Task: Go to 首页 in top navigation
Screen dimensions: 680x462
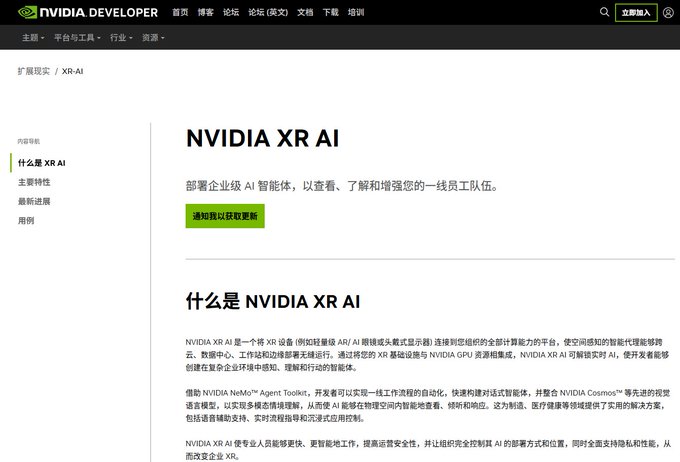Action: pos(180,12)
